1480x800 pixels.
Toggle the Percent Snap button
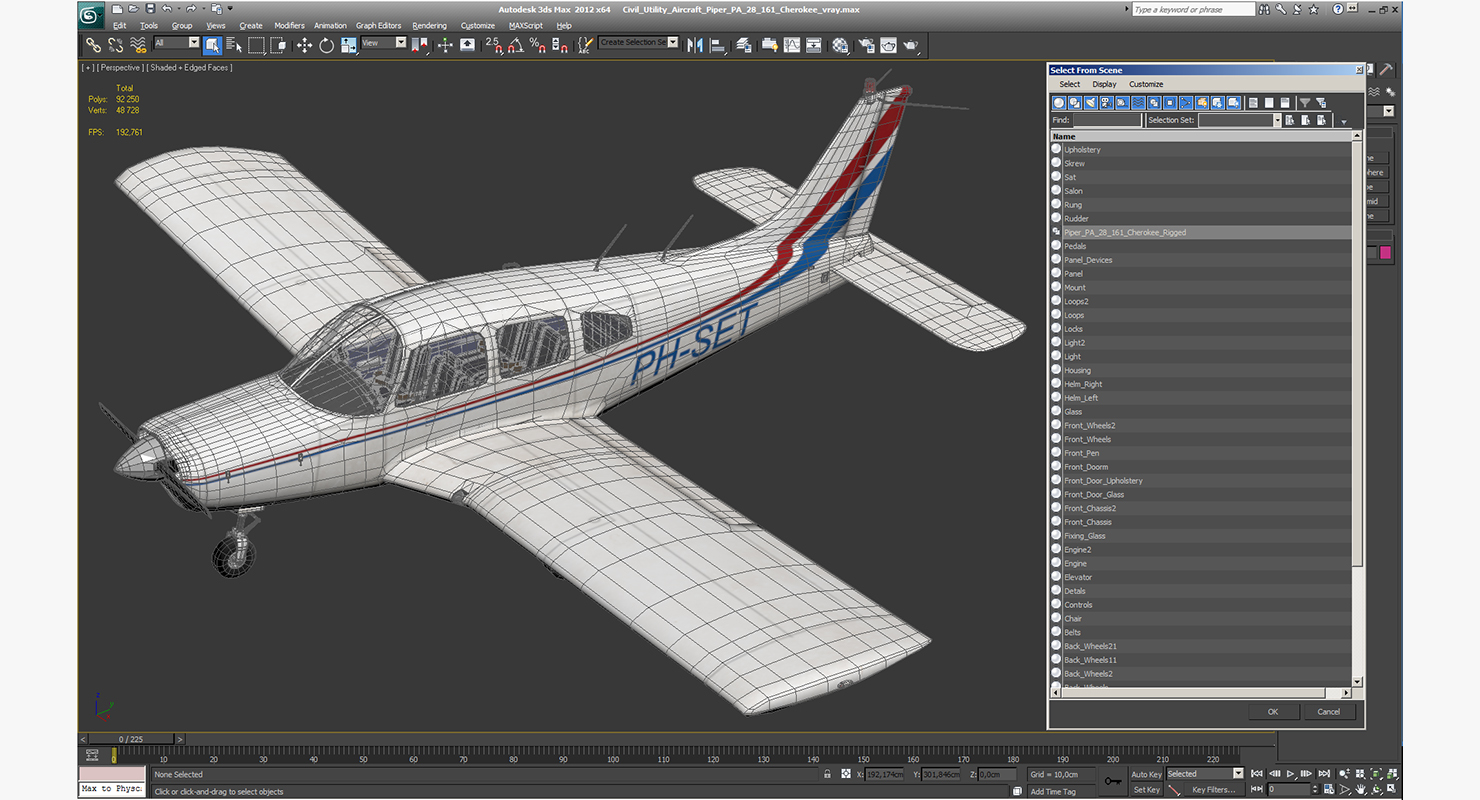(x=537, y=45)
